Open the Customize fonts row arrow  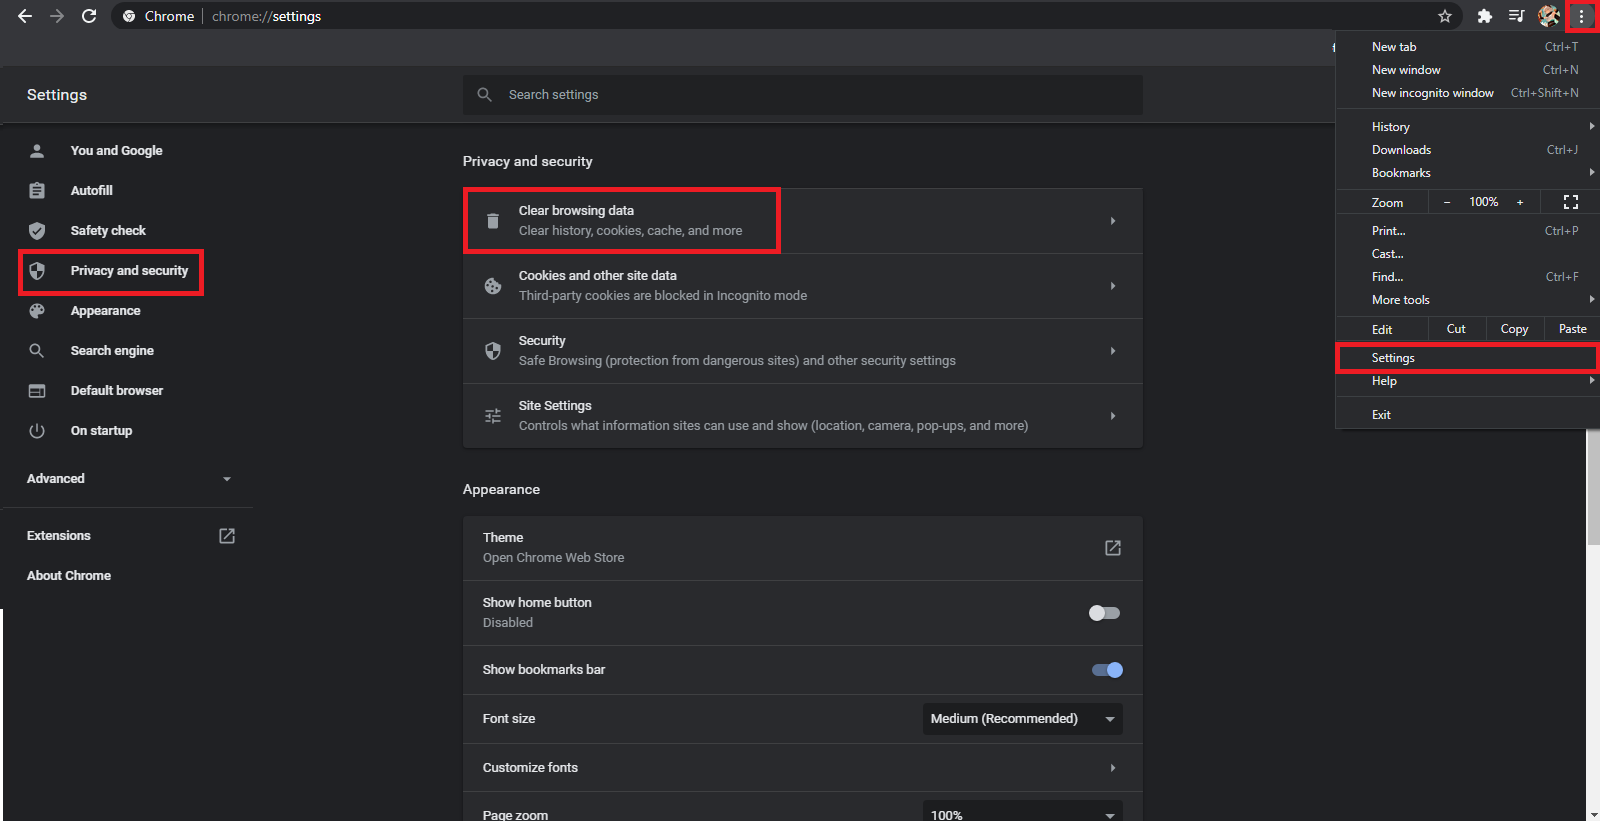(1113, 768)
